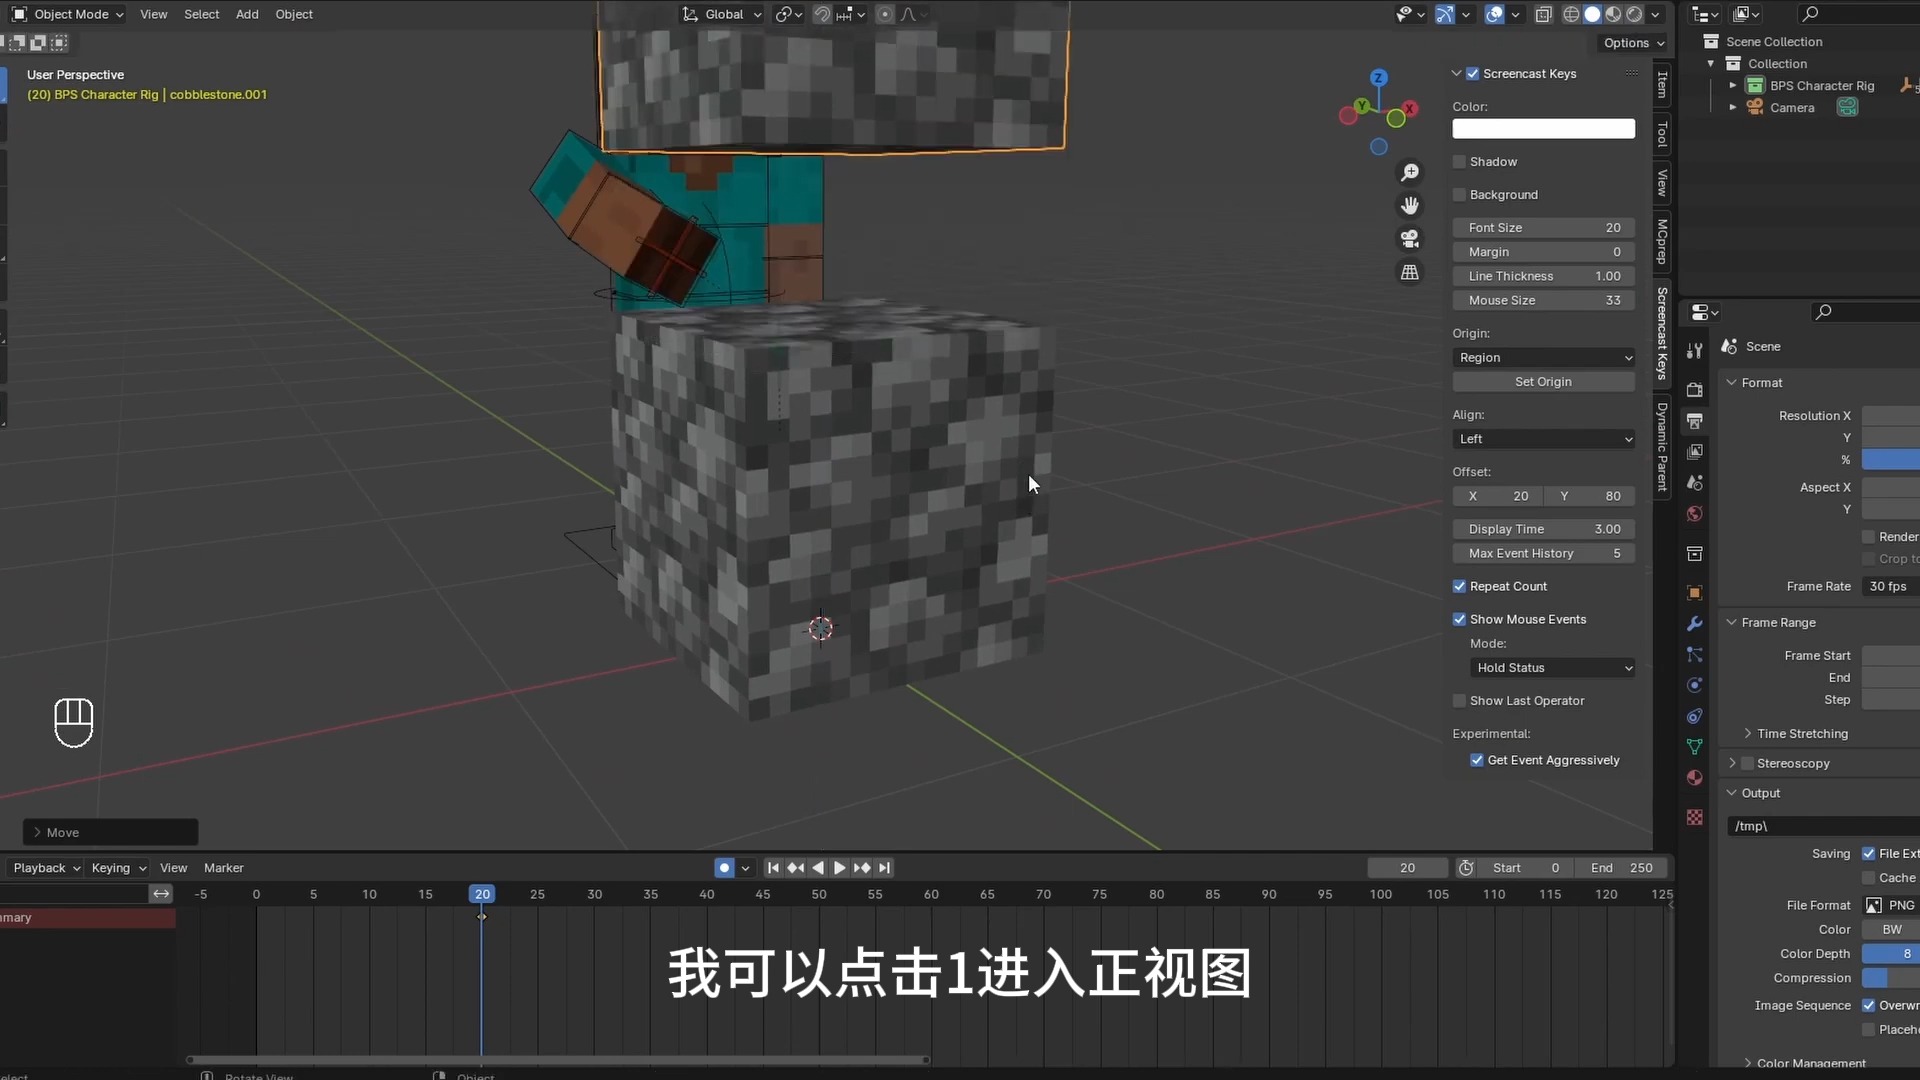Uncheck Repeat Count in Screencast Keys
The width and height of the screenshot is (1920, 1080).
point(1460,586)
